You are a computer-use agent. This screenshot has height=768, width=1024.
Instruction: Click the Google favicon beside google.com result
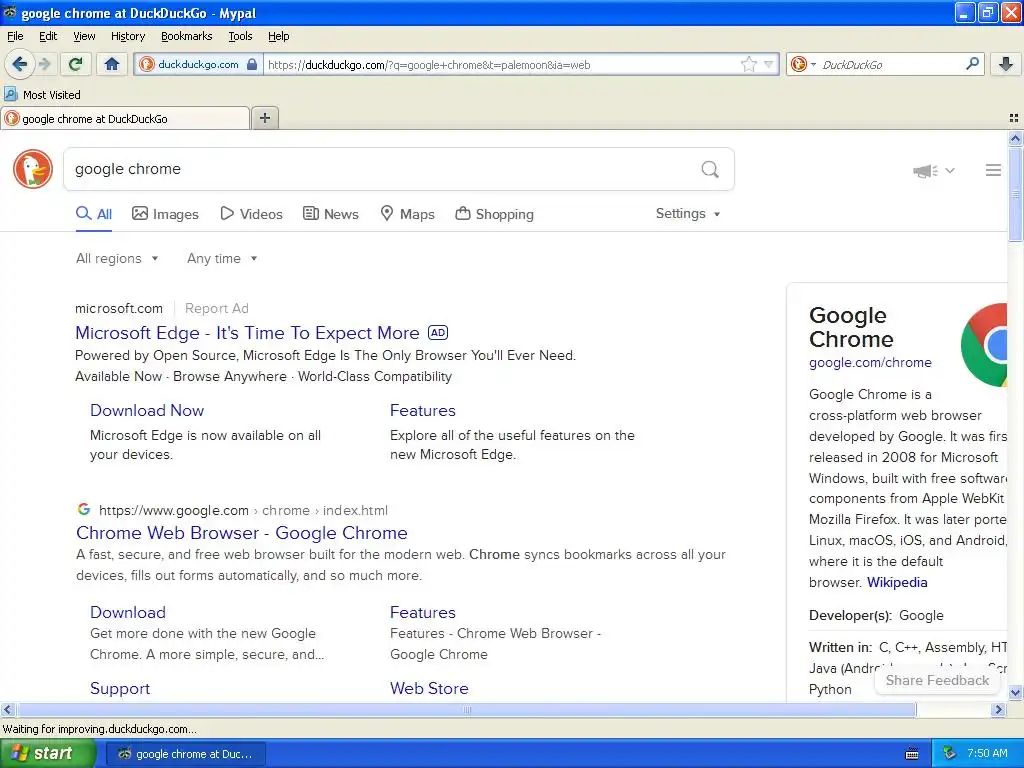pyautogui.click(x=84, y=509)
